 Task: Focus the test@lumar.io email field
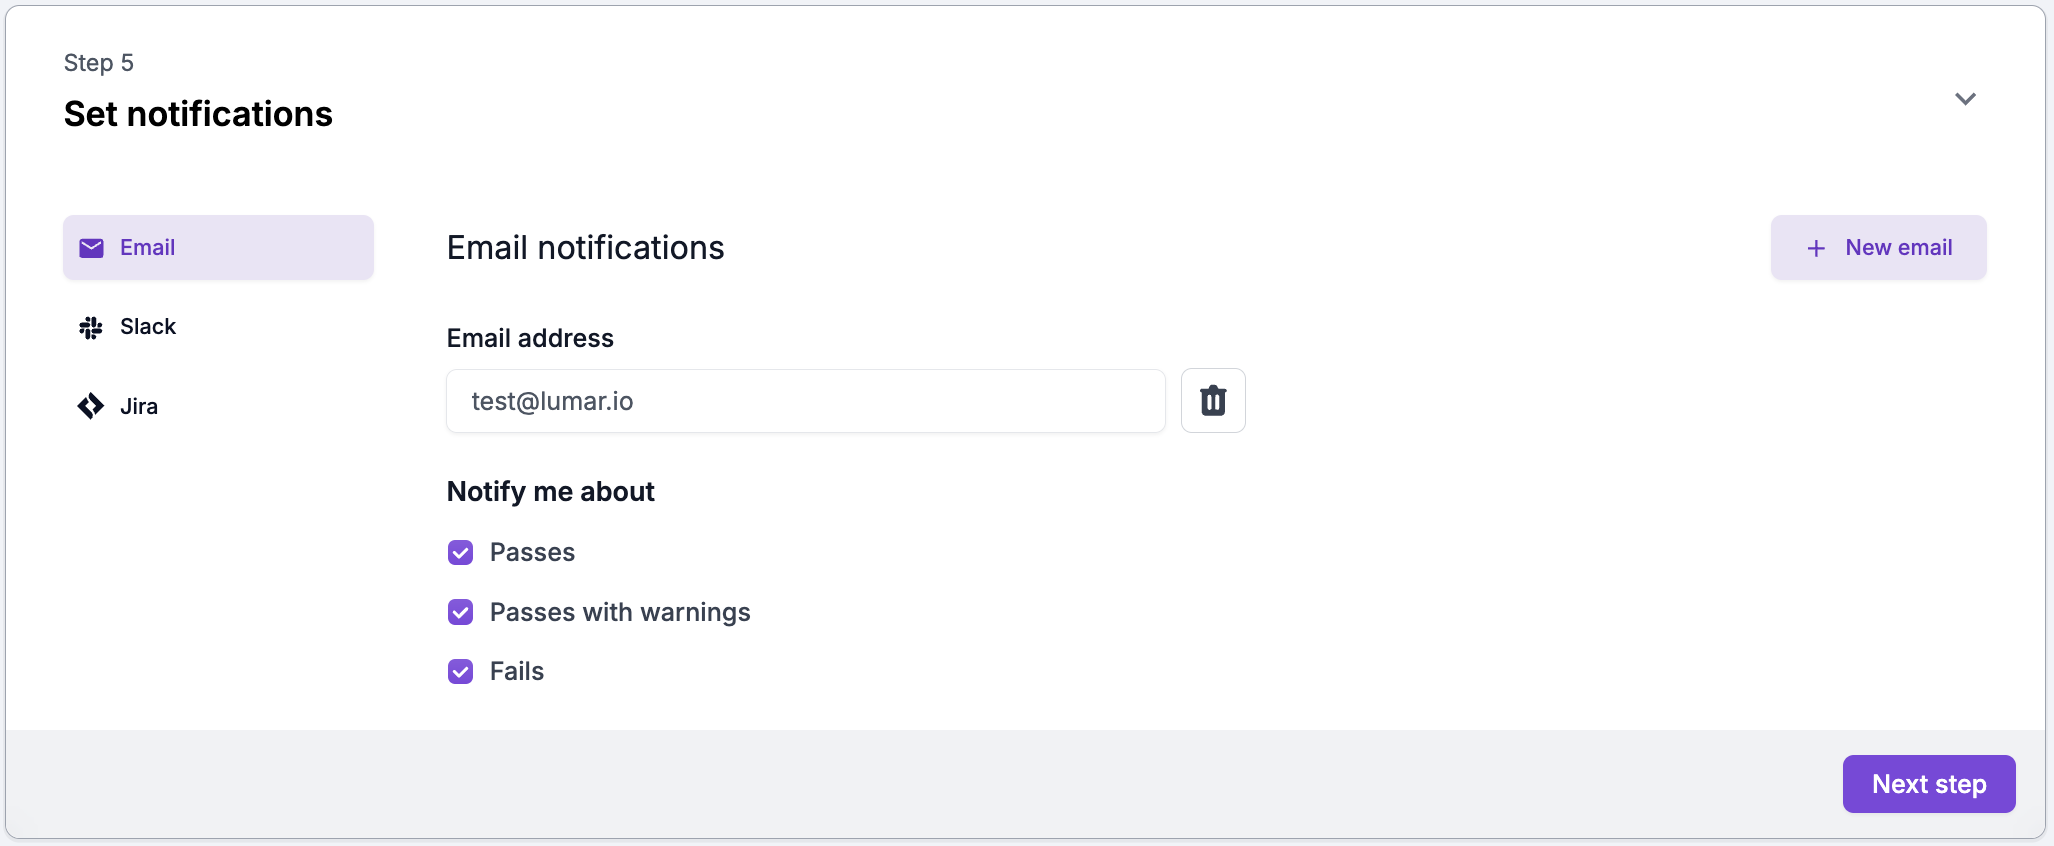(806, 401)
